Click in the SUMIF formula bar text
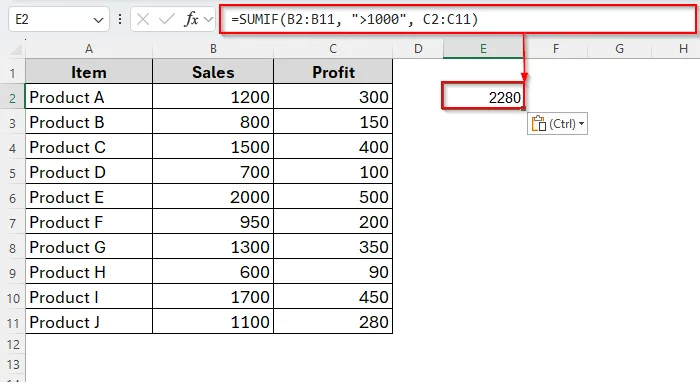 pyautogui.click(x=354, y=19)
